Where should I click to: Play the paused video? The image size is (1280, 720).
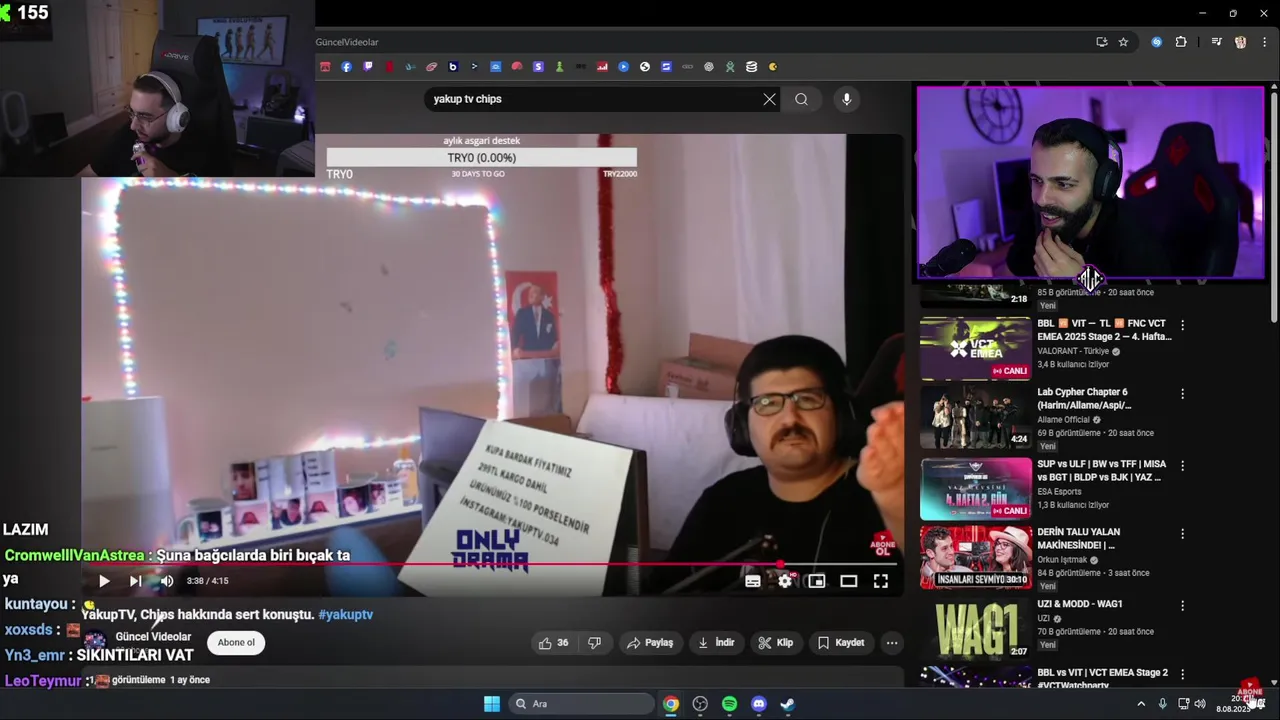pos(104,581)
